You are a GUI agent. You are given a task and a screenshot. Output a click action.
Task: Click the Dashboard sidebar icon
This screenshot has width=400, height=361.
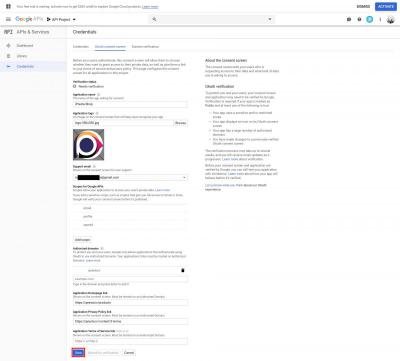(9, 45)
